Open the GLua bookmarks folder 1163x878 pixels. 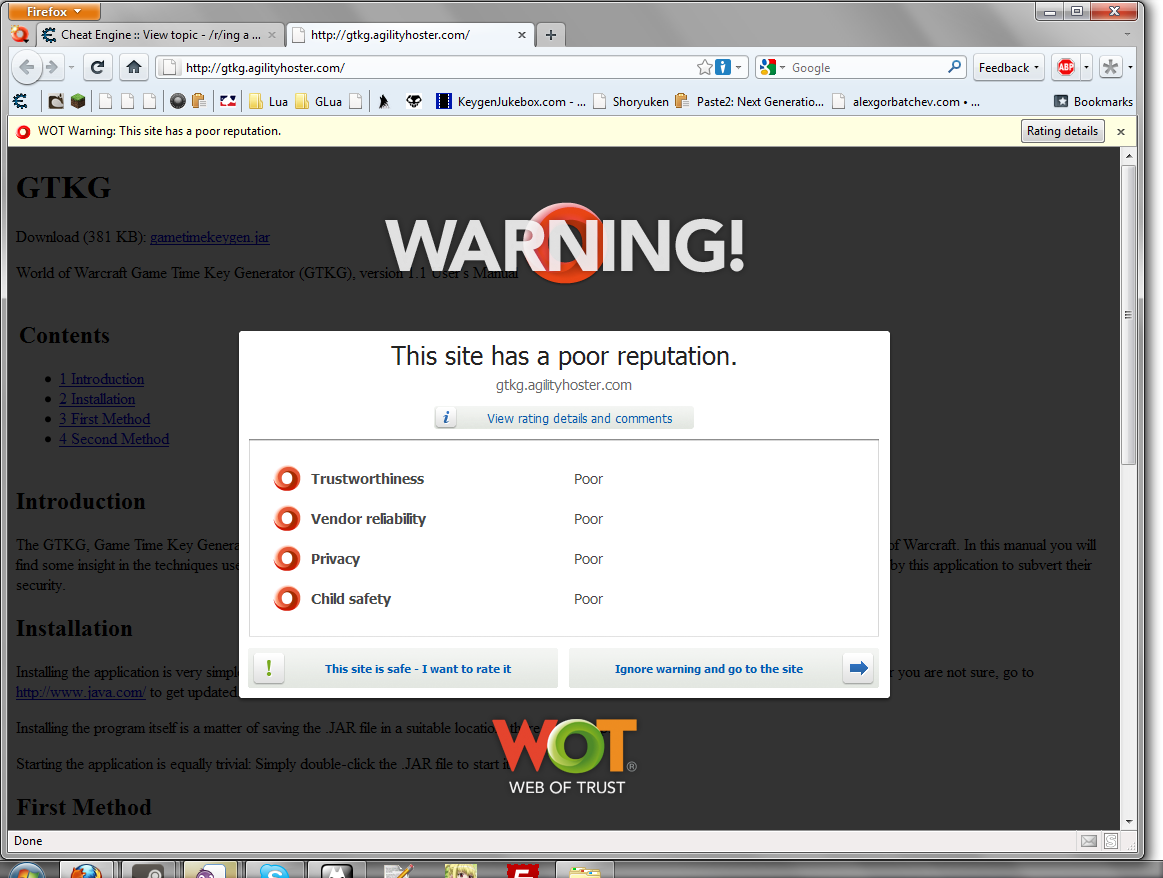click(318, 102)
